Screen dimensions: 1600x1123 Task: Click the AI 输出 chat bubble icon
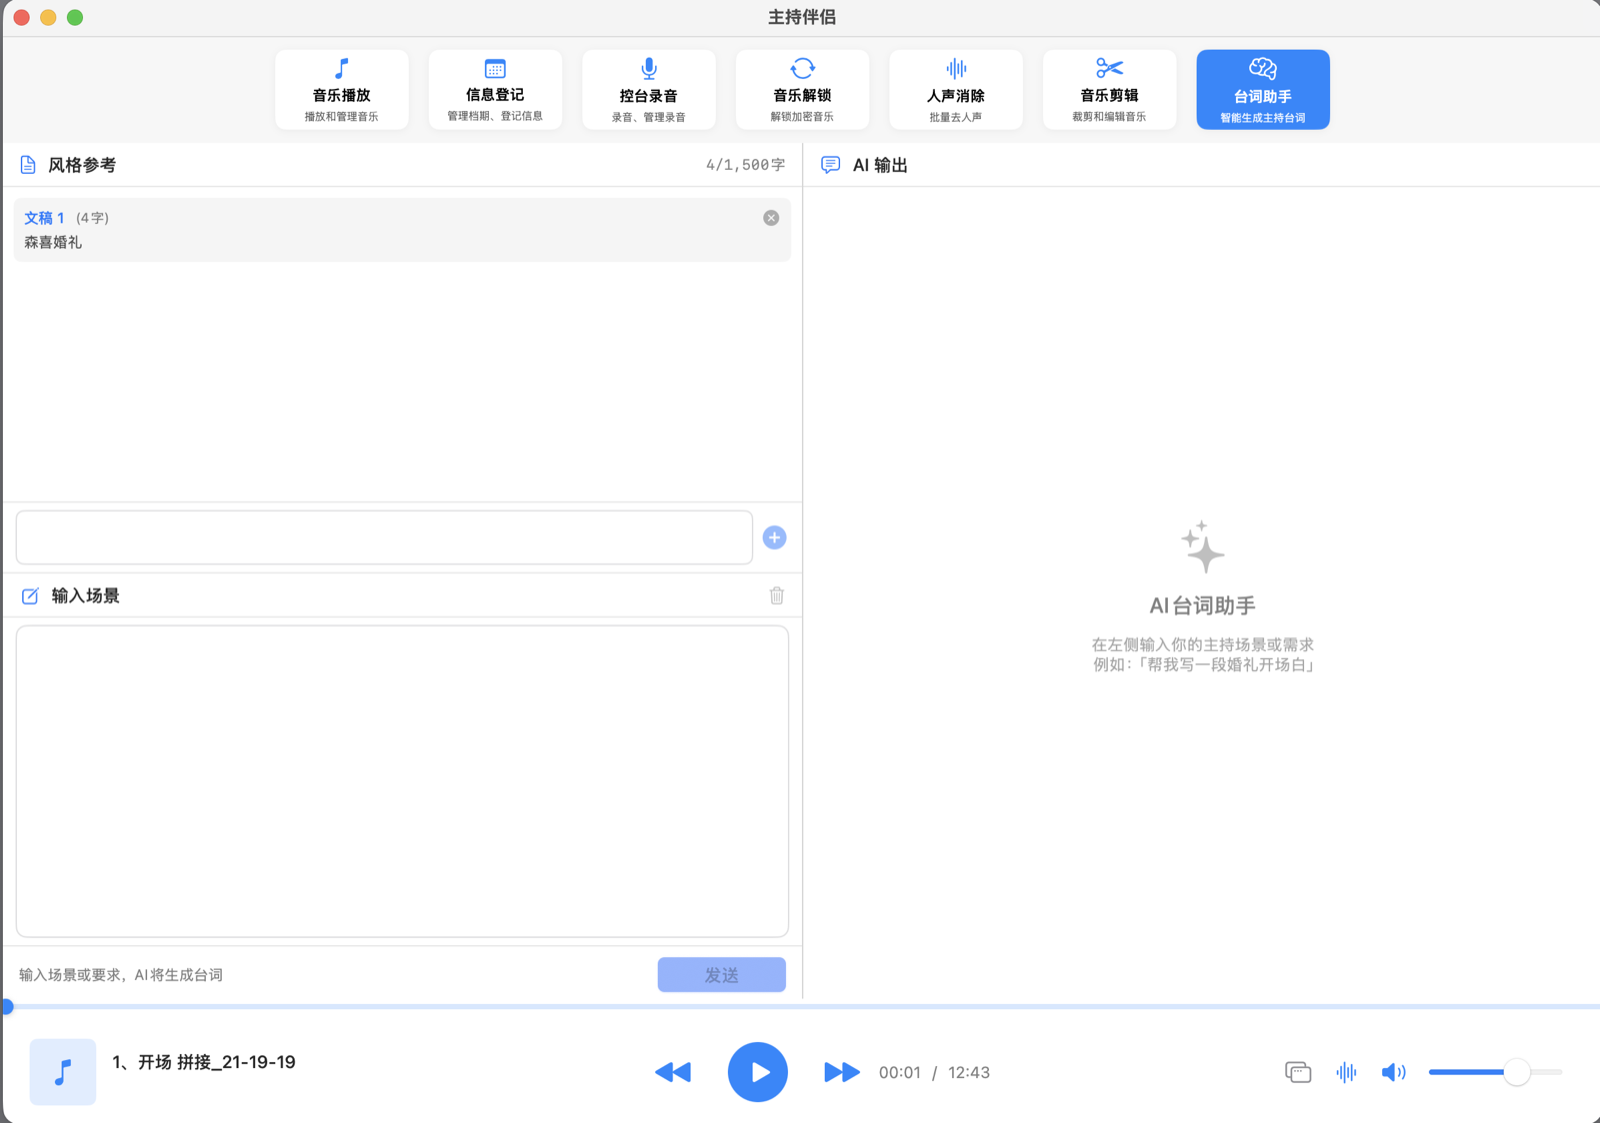coord(830,165)
